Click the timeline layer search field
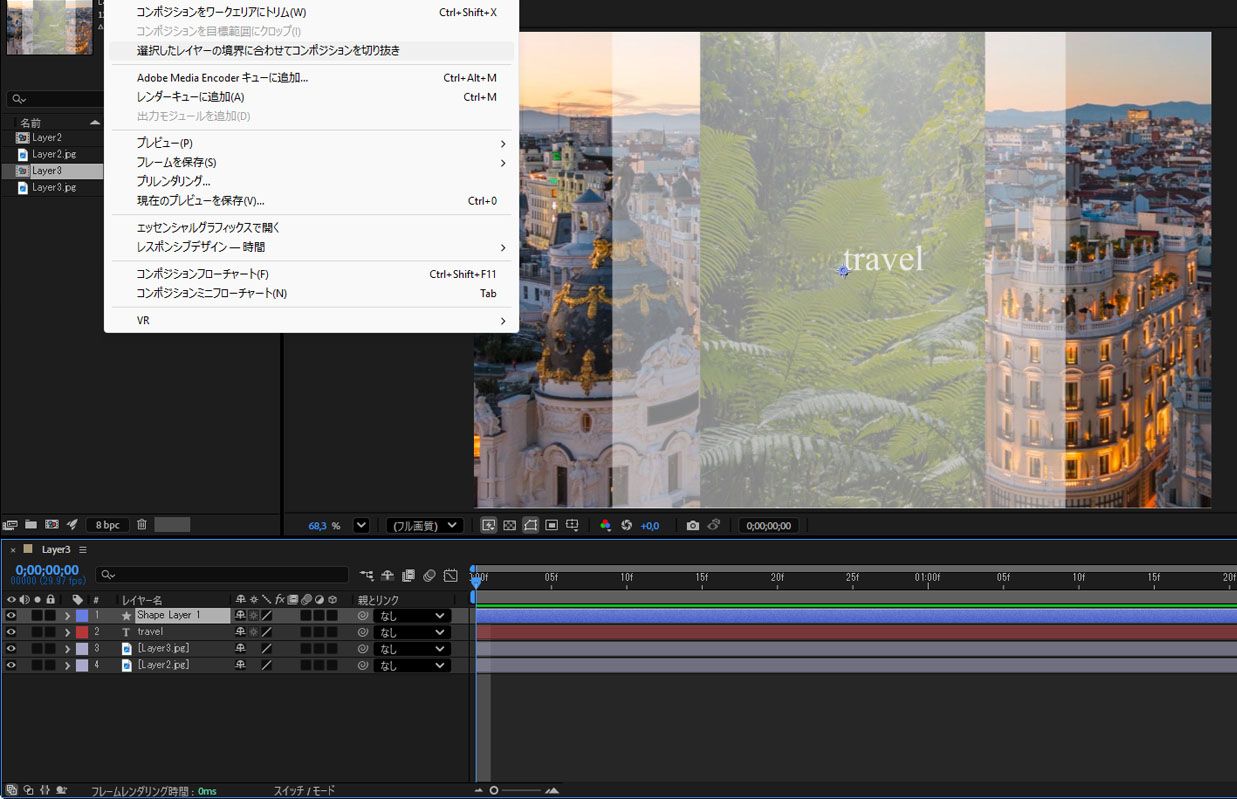This screenshot has width=1237, height=799. [222, 575]
